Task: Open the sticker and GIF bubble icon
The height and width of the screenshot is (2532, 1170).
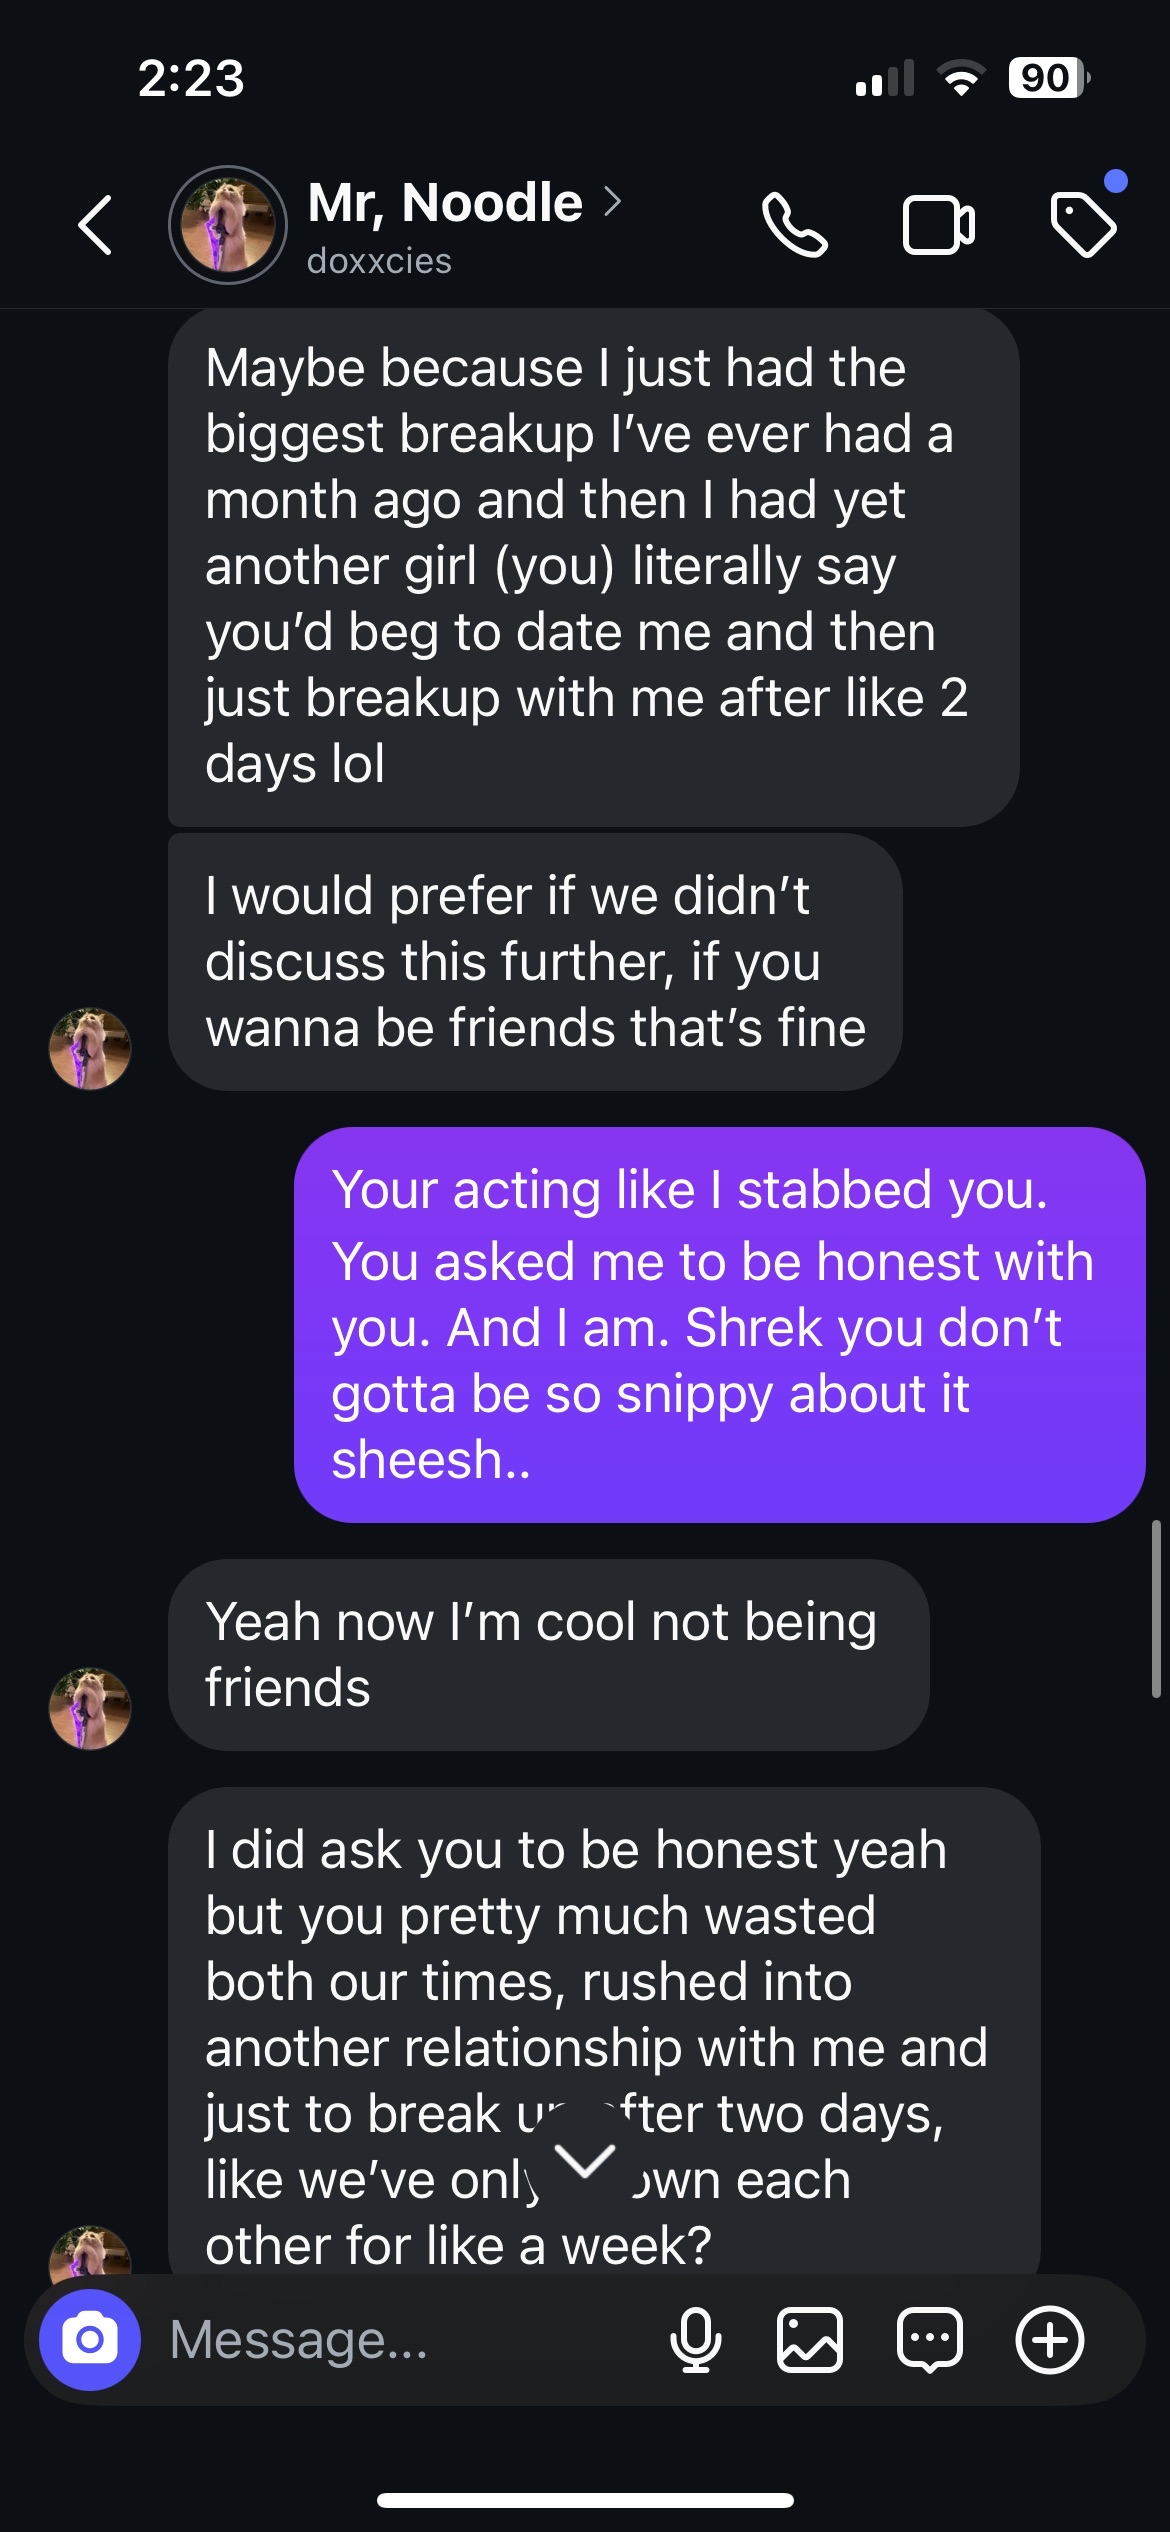Action: [x=930, y=2339]
